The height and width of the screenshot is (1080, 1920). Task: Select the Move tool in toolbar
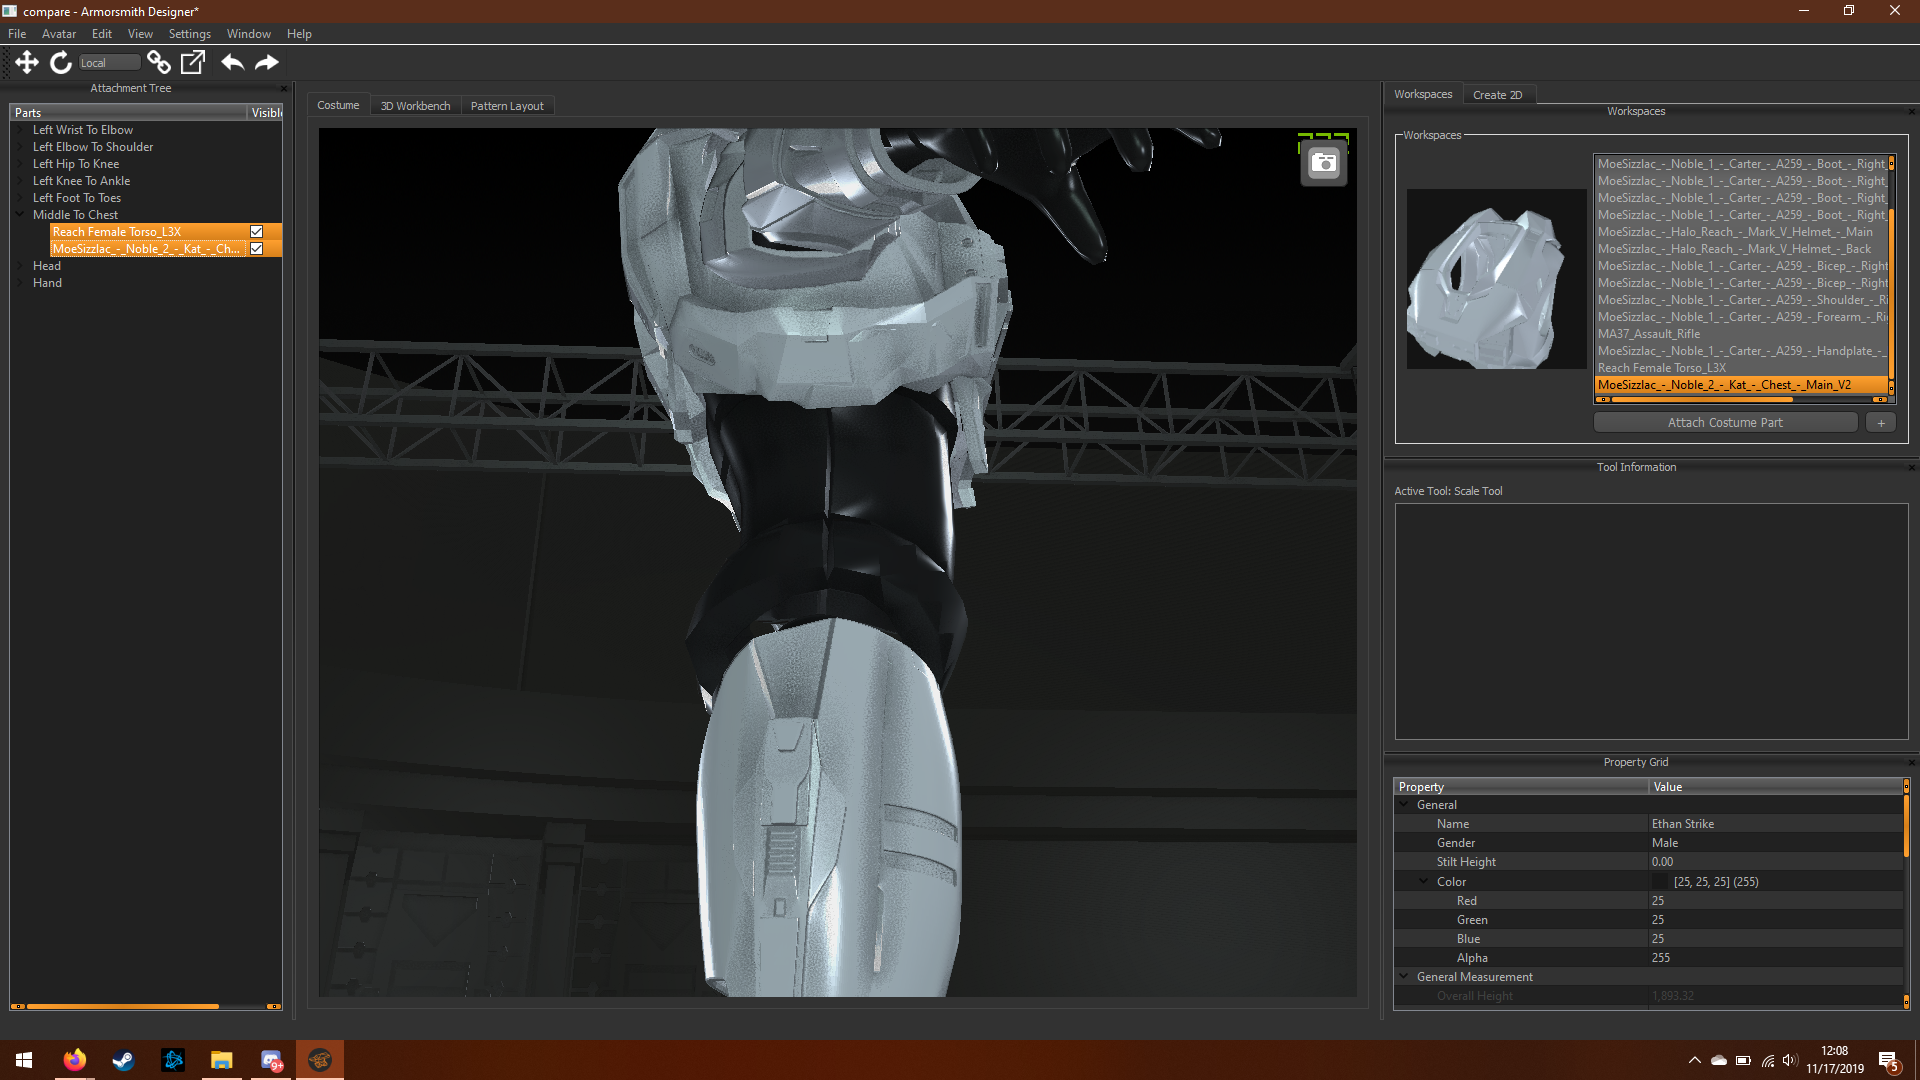point(27,63)
